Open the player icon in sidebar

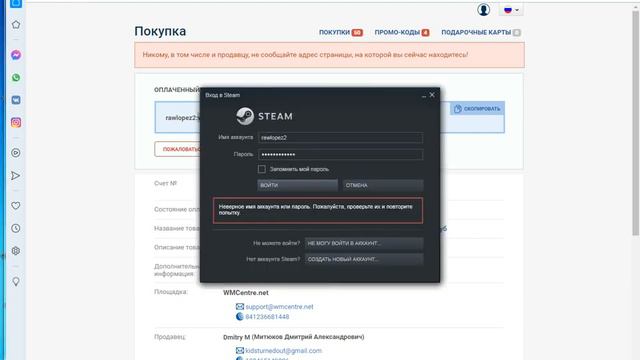[16, 153]
